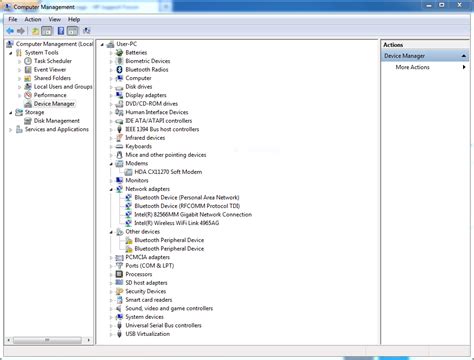Select Device Manager in left tree

click(54, 104)
